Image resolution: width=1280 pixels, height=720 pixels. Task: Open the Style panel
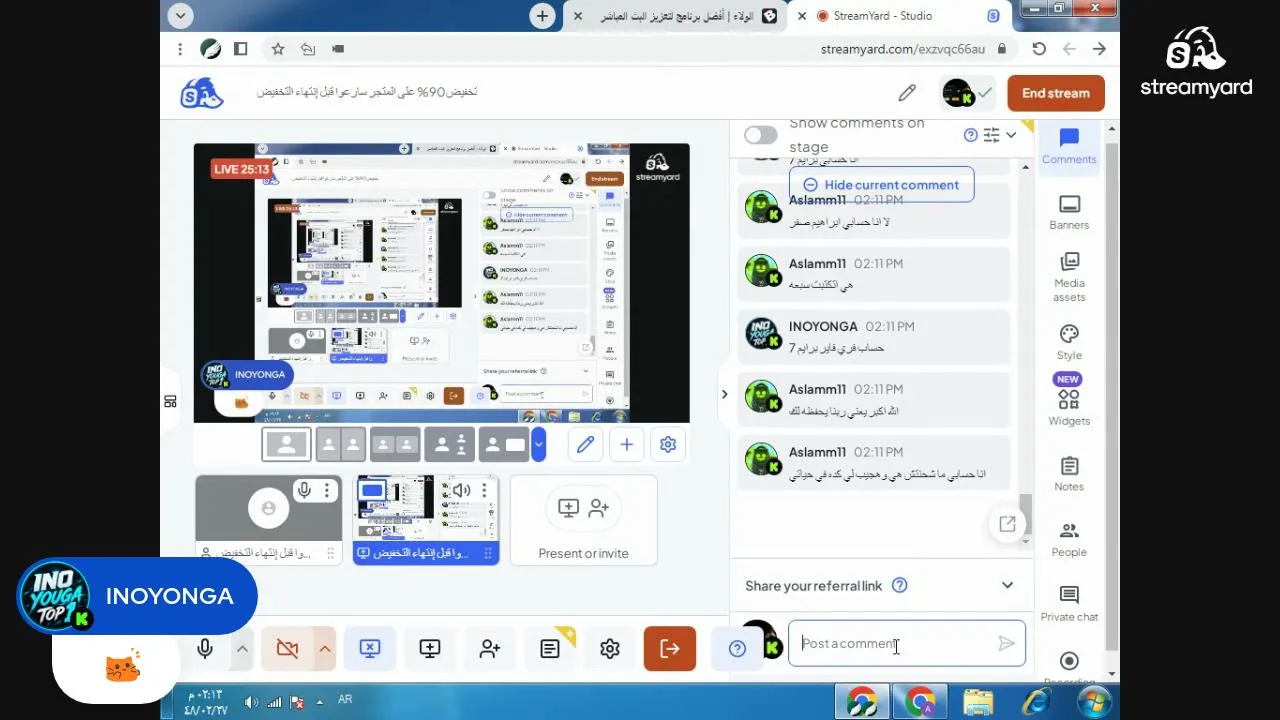click(x=1069, y=342)
